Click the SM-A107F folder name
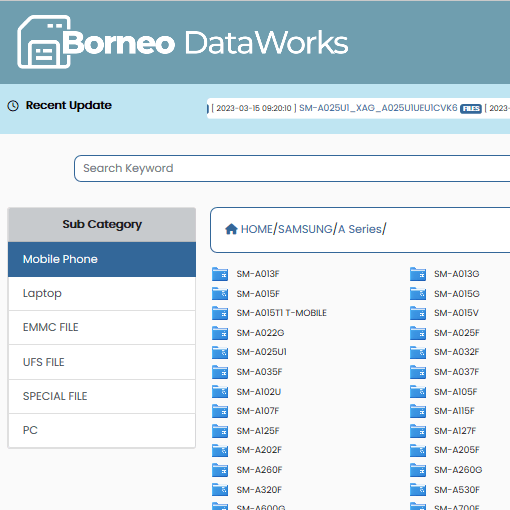 coord(258,411)
